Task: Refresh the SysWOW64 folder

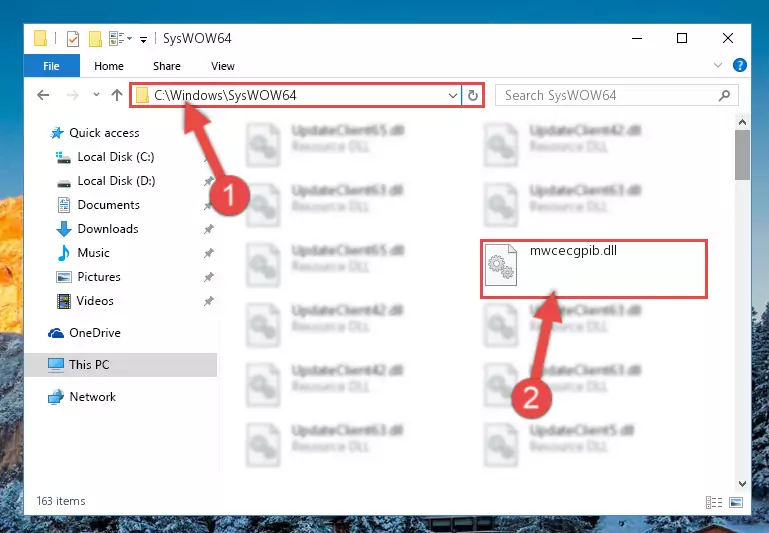Action: pyautogui.click(x=473, y=95)
